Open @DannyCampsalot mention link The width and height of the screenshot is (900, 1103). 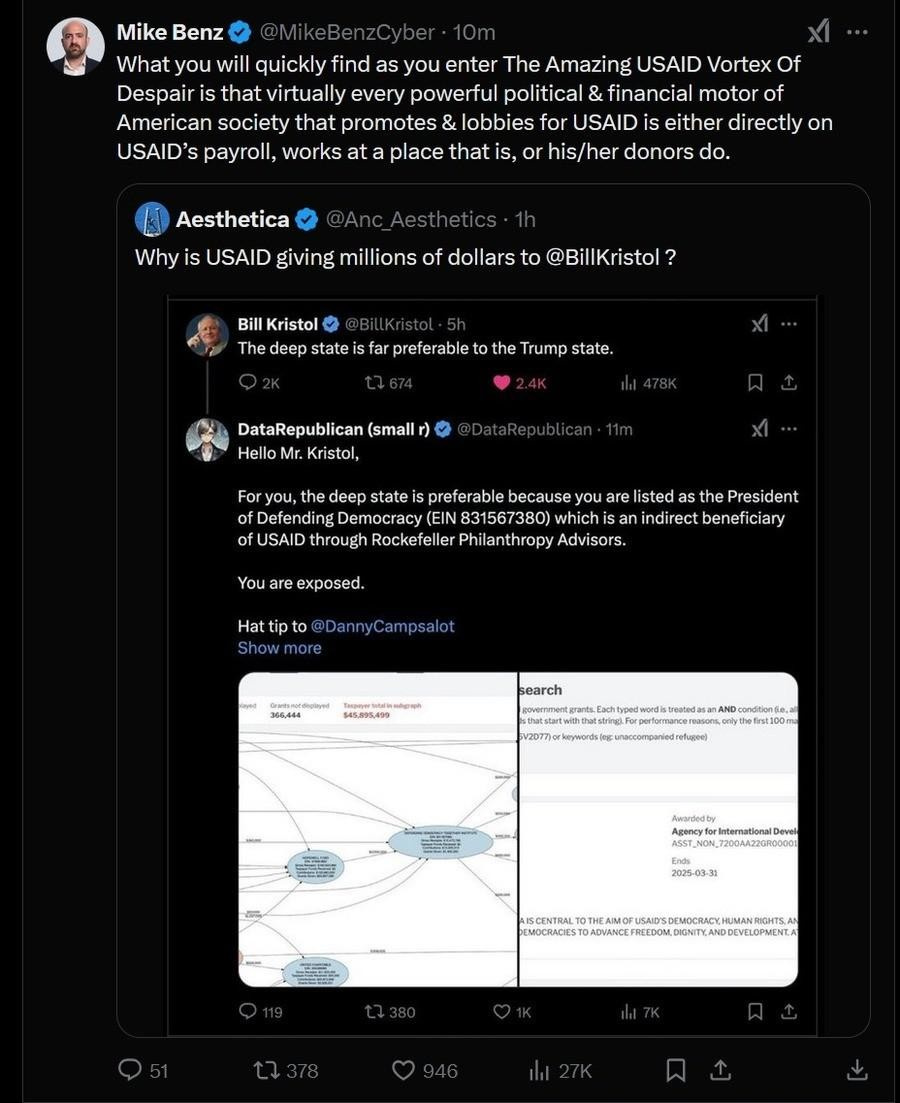point(382,626)
